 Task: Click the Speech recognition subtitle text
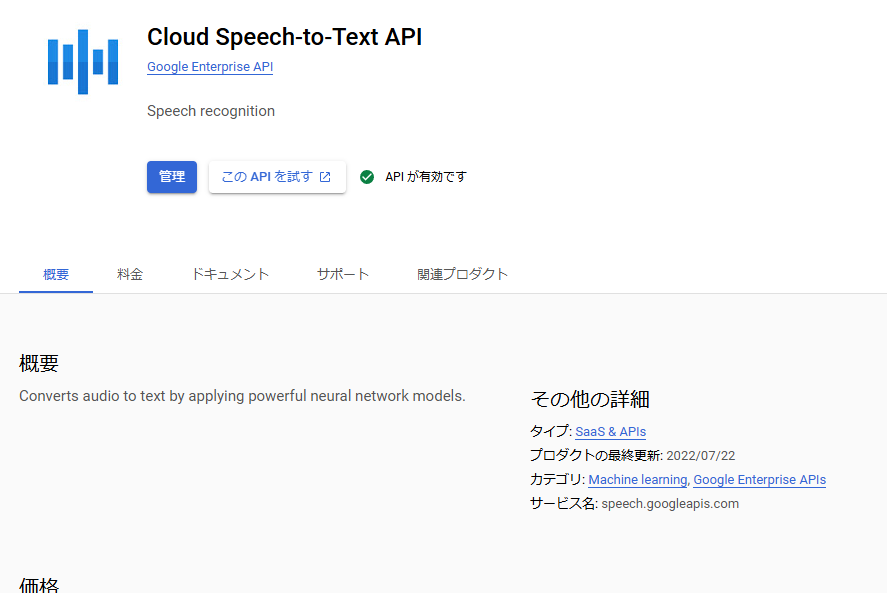point(210,110)
